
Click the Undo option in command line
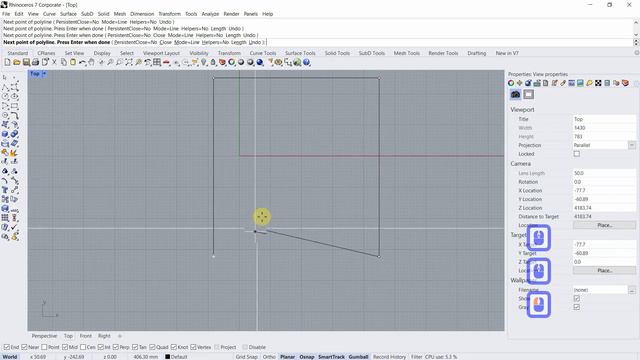pyautogui.click(x=255, y=42)
